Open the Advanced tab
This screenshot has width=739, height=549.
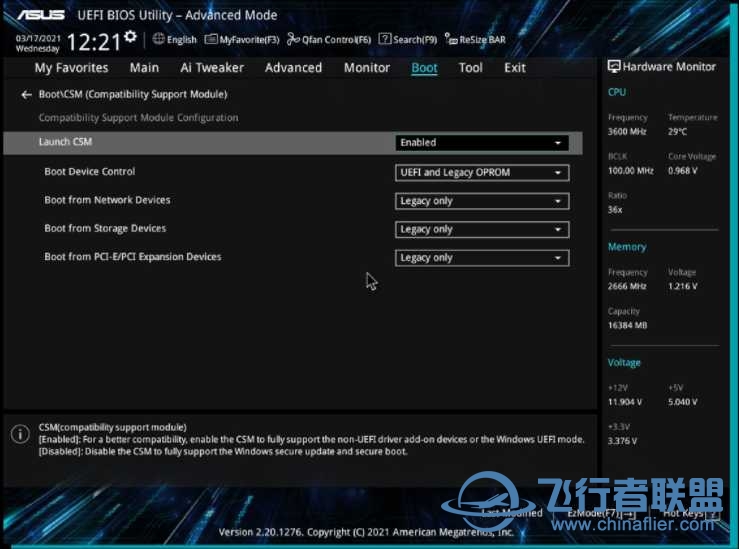(x=293, y=68)
